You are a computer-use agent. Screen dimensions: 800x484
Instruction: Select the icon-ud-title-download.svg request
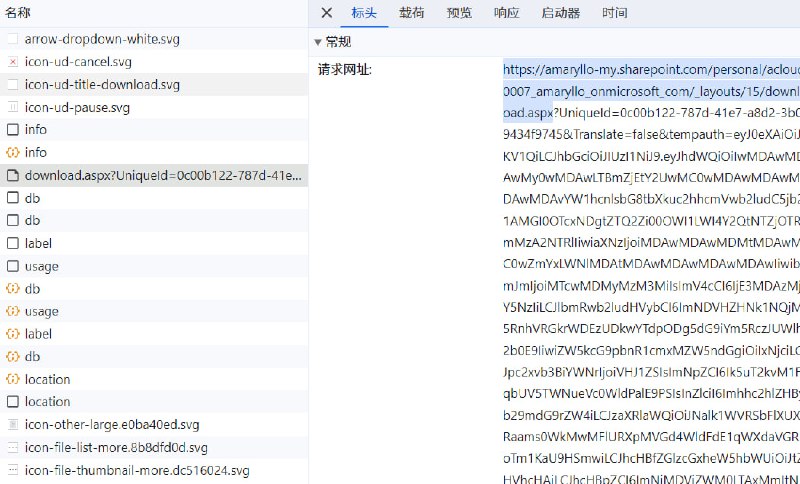pos(91,85)
